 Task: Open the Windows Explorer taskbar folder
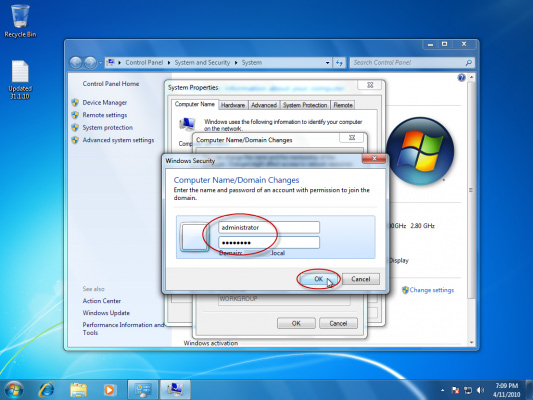tap(78, 390)
